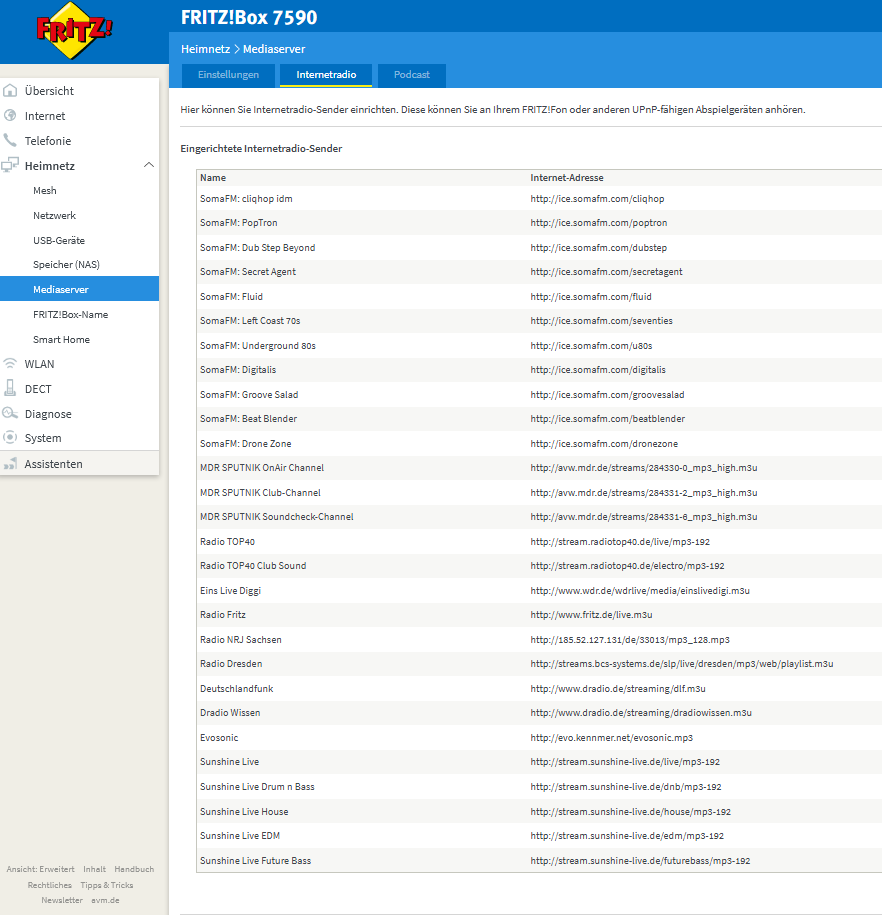The height and width of the screenshot is (915, 882).
Task: Collapse the Heimnetz menu chevron
Action: point(149,165)
